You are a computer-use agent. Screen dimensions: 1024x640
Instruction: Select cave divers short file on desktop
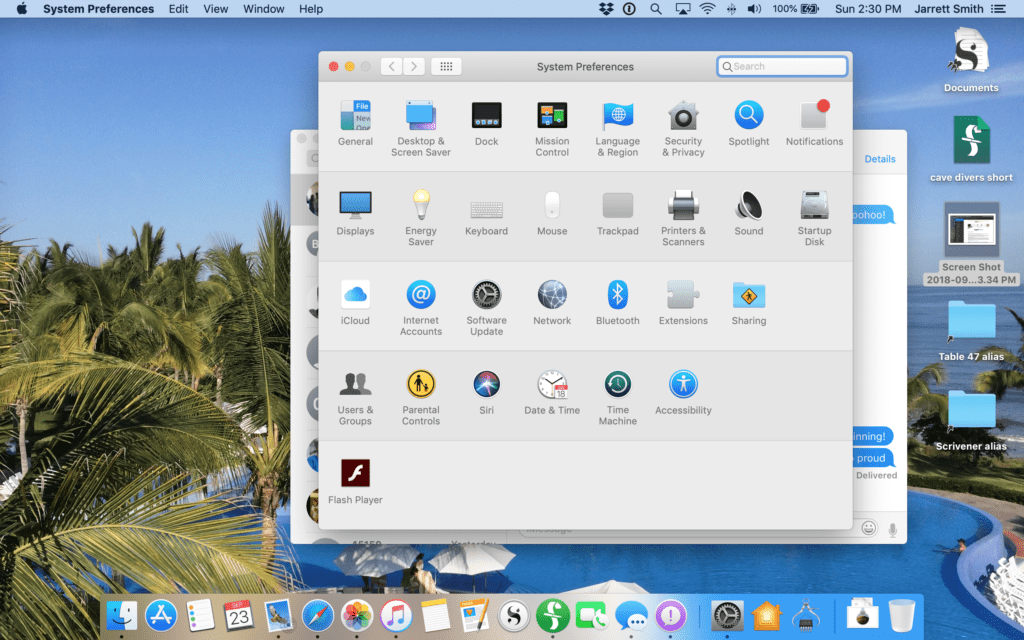pyautogui.click(x=971, y=149)
